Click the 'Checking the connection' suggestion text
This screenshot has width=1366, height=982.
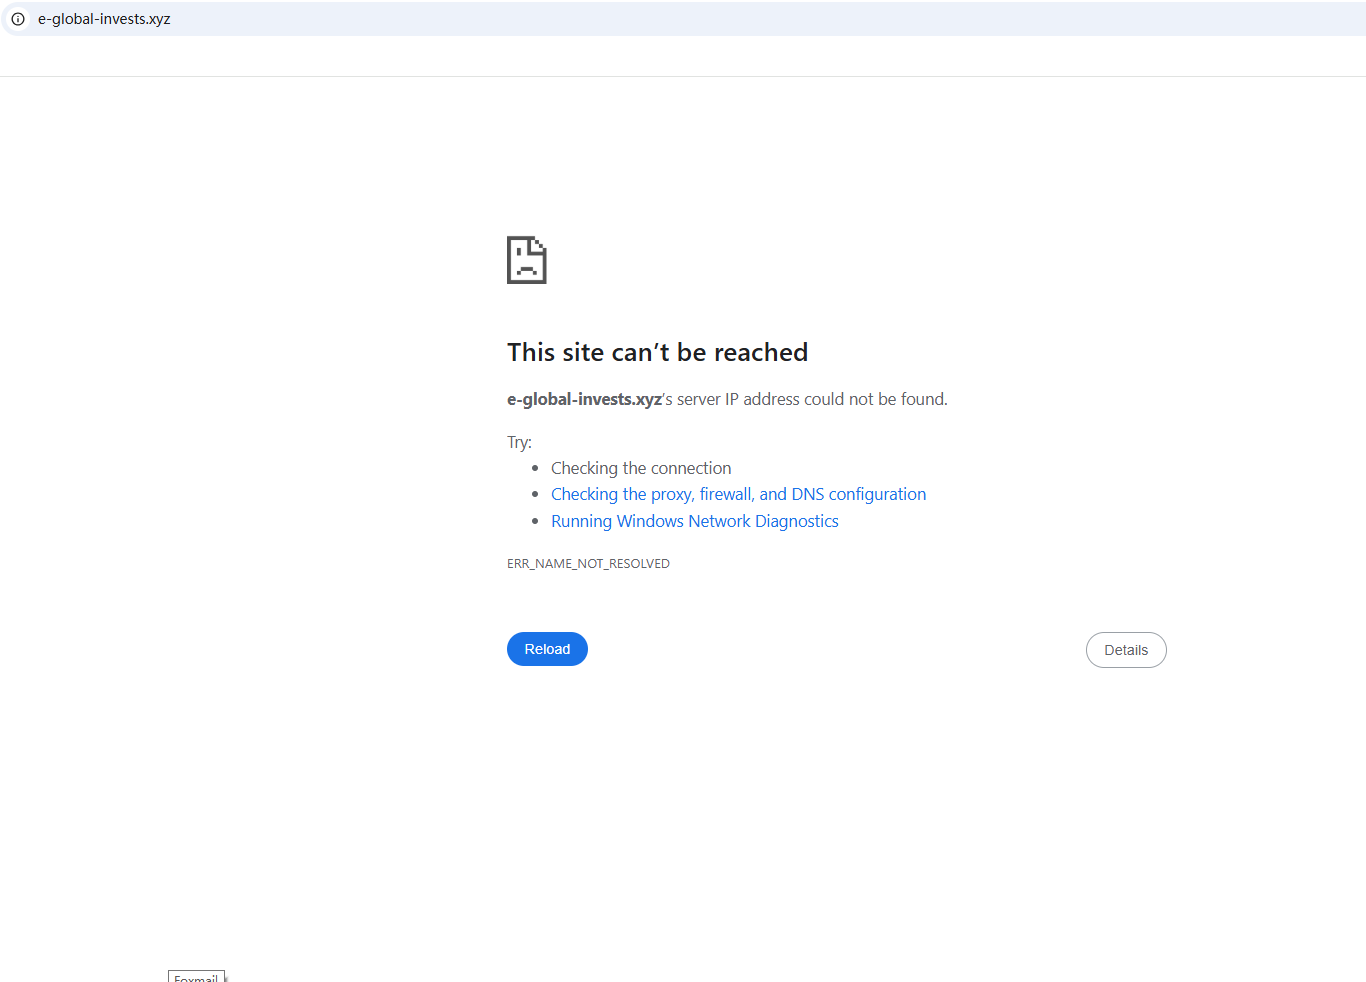pos(641,468)
